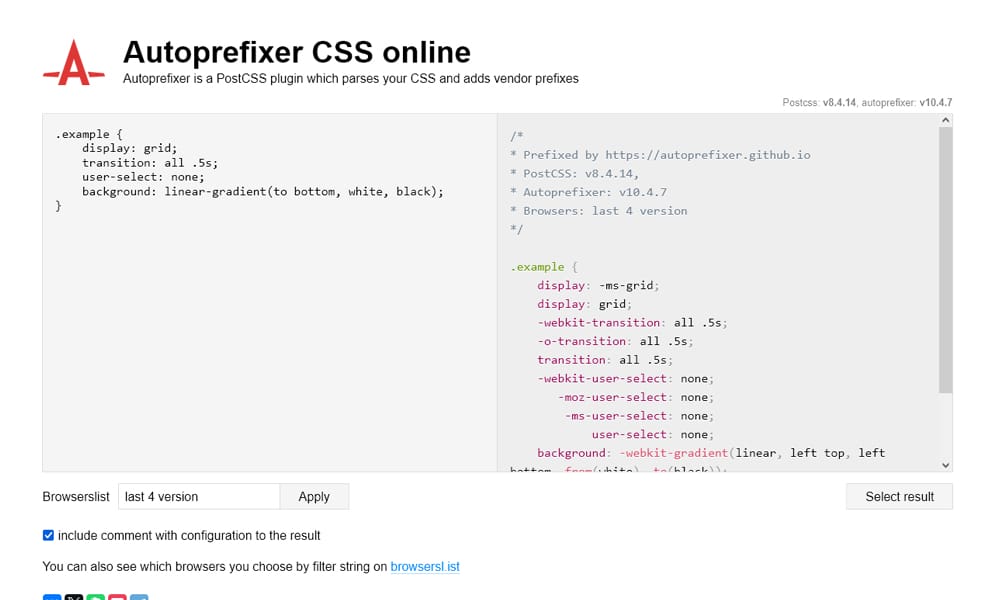Click the output panel scroll up arrow
The image size is (1000, 600).
pos(945,121)
